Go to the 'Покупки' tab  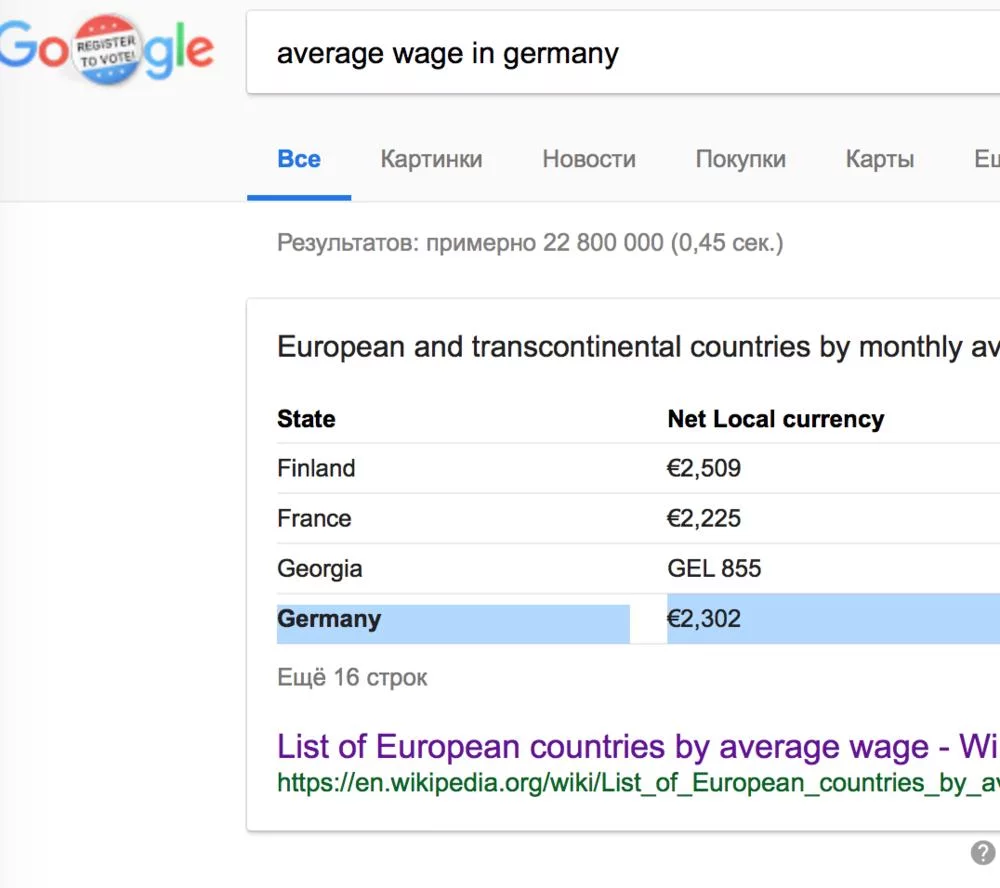coord(741,159)
